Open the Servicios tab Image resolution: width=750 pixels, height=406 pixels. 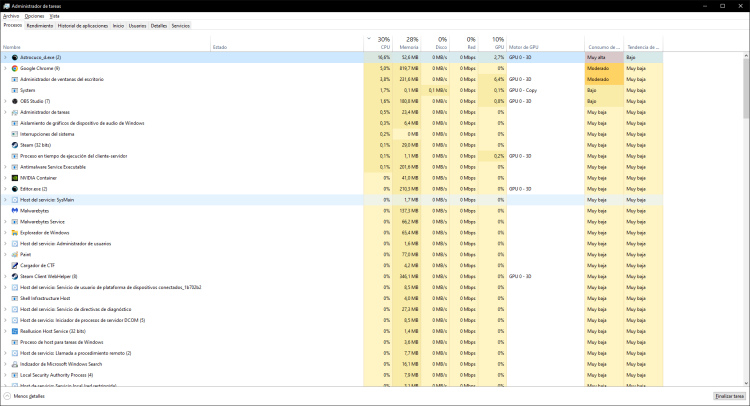point(180,25)
